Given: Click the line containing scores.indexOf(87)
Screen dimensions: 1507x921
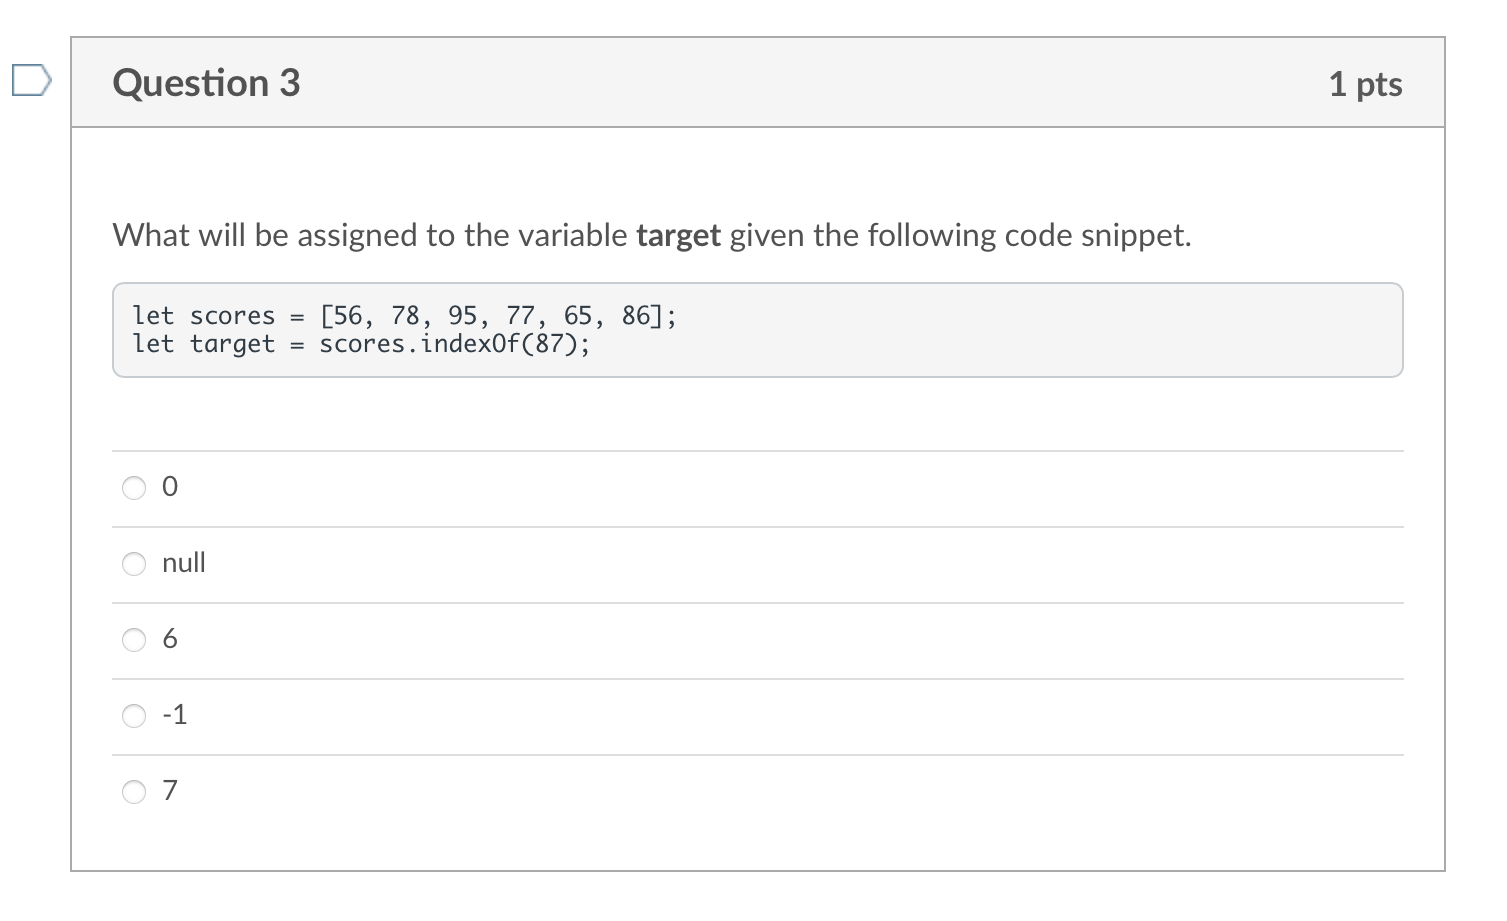Looking at the screenshot, I should [360, 344].
